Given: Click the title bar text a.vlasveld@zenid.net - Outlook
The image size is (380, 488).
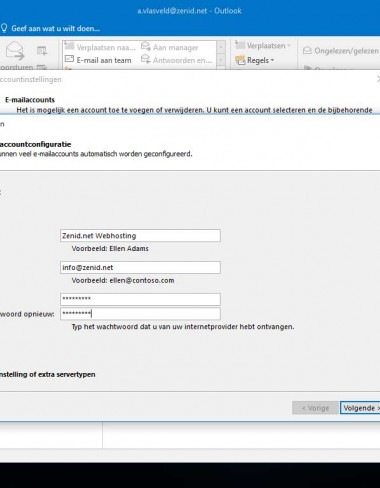Looking at the screenshot, I should (x=189, y=11).
